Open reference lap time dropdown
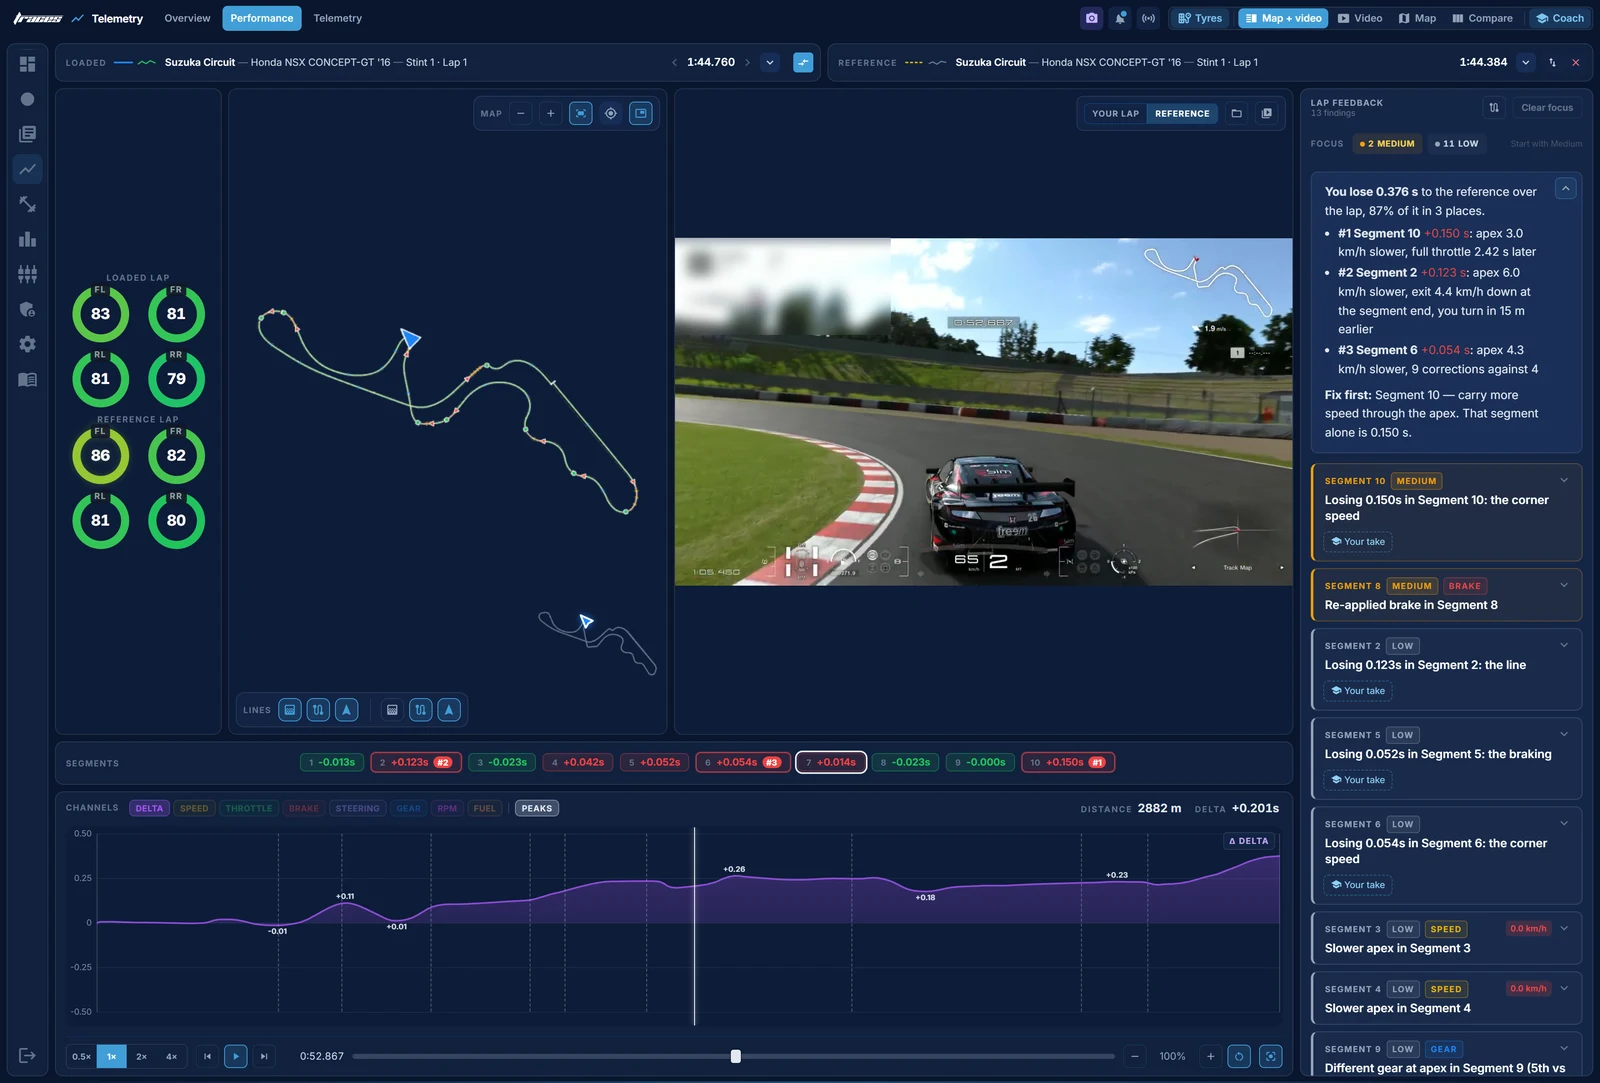 (x=1525, y=62)
